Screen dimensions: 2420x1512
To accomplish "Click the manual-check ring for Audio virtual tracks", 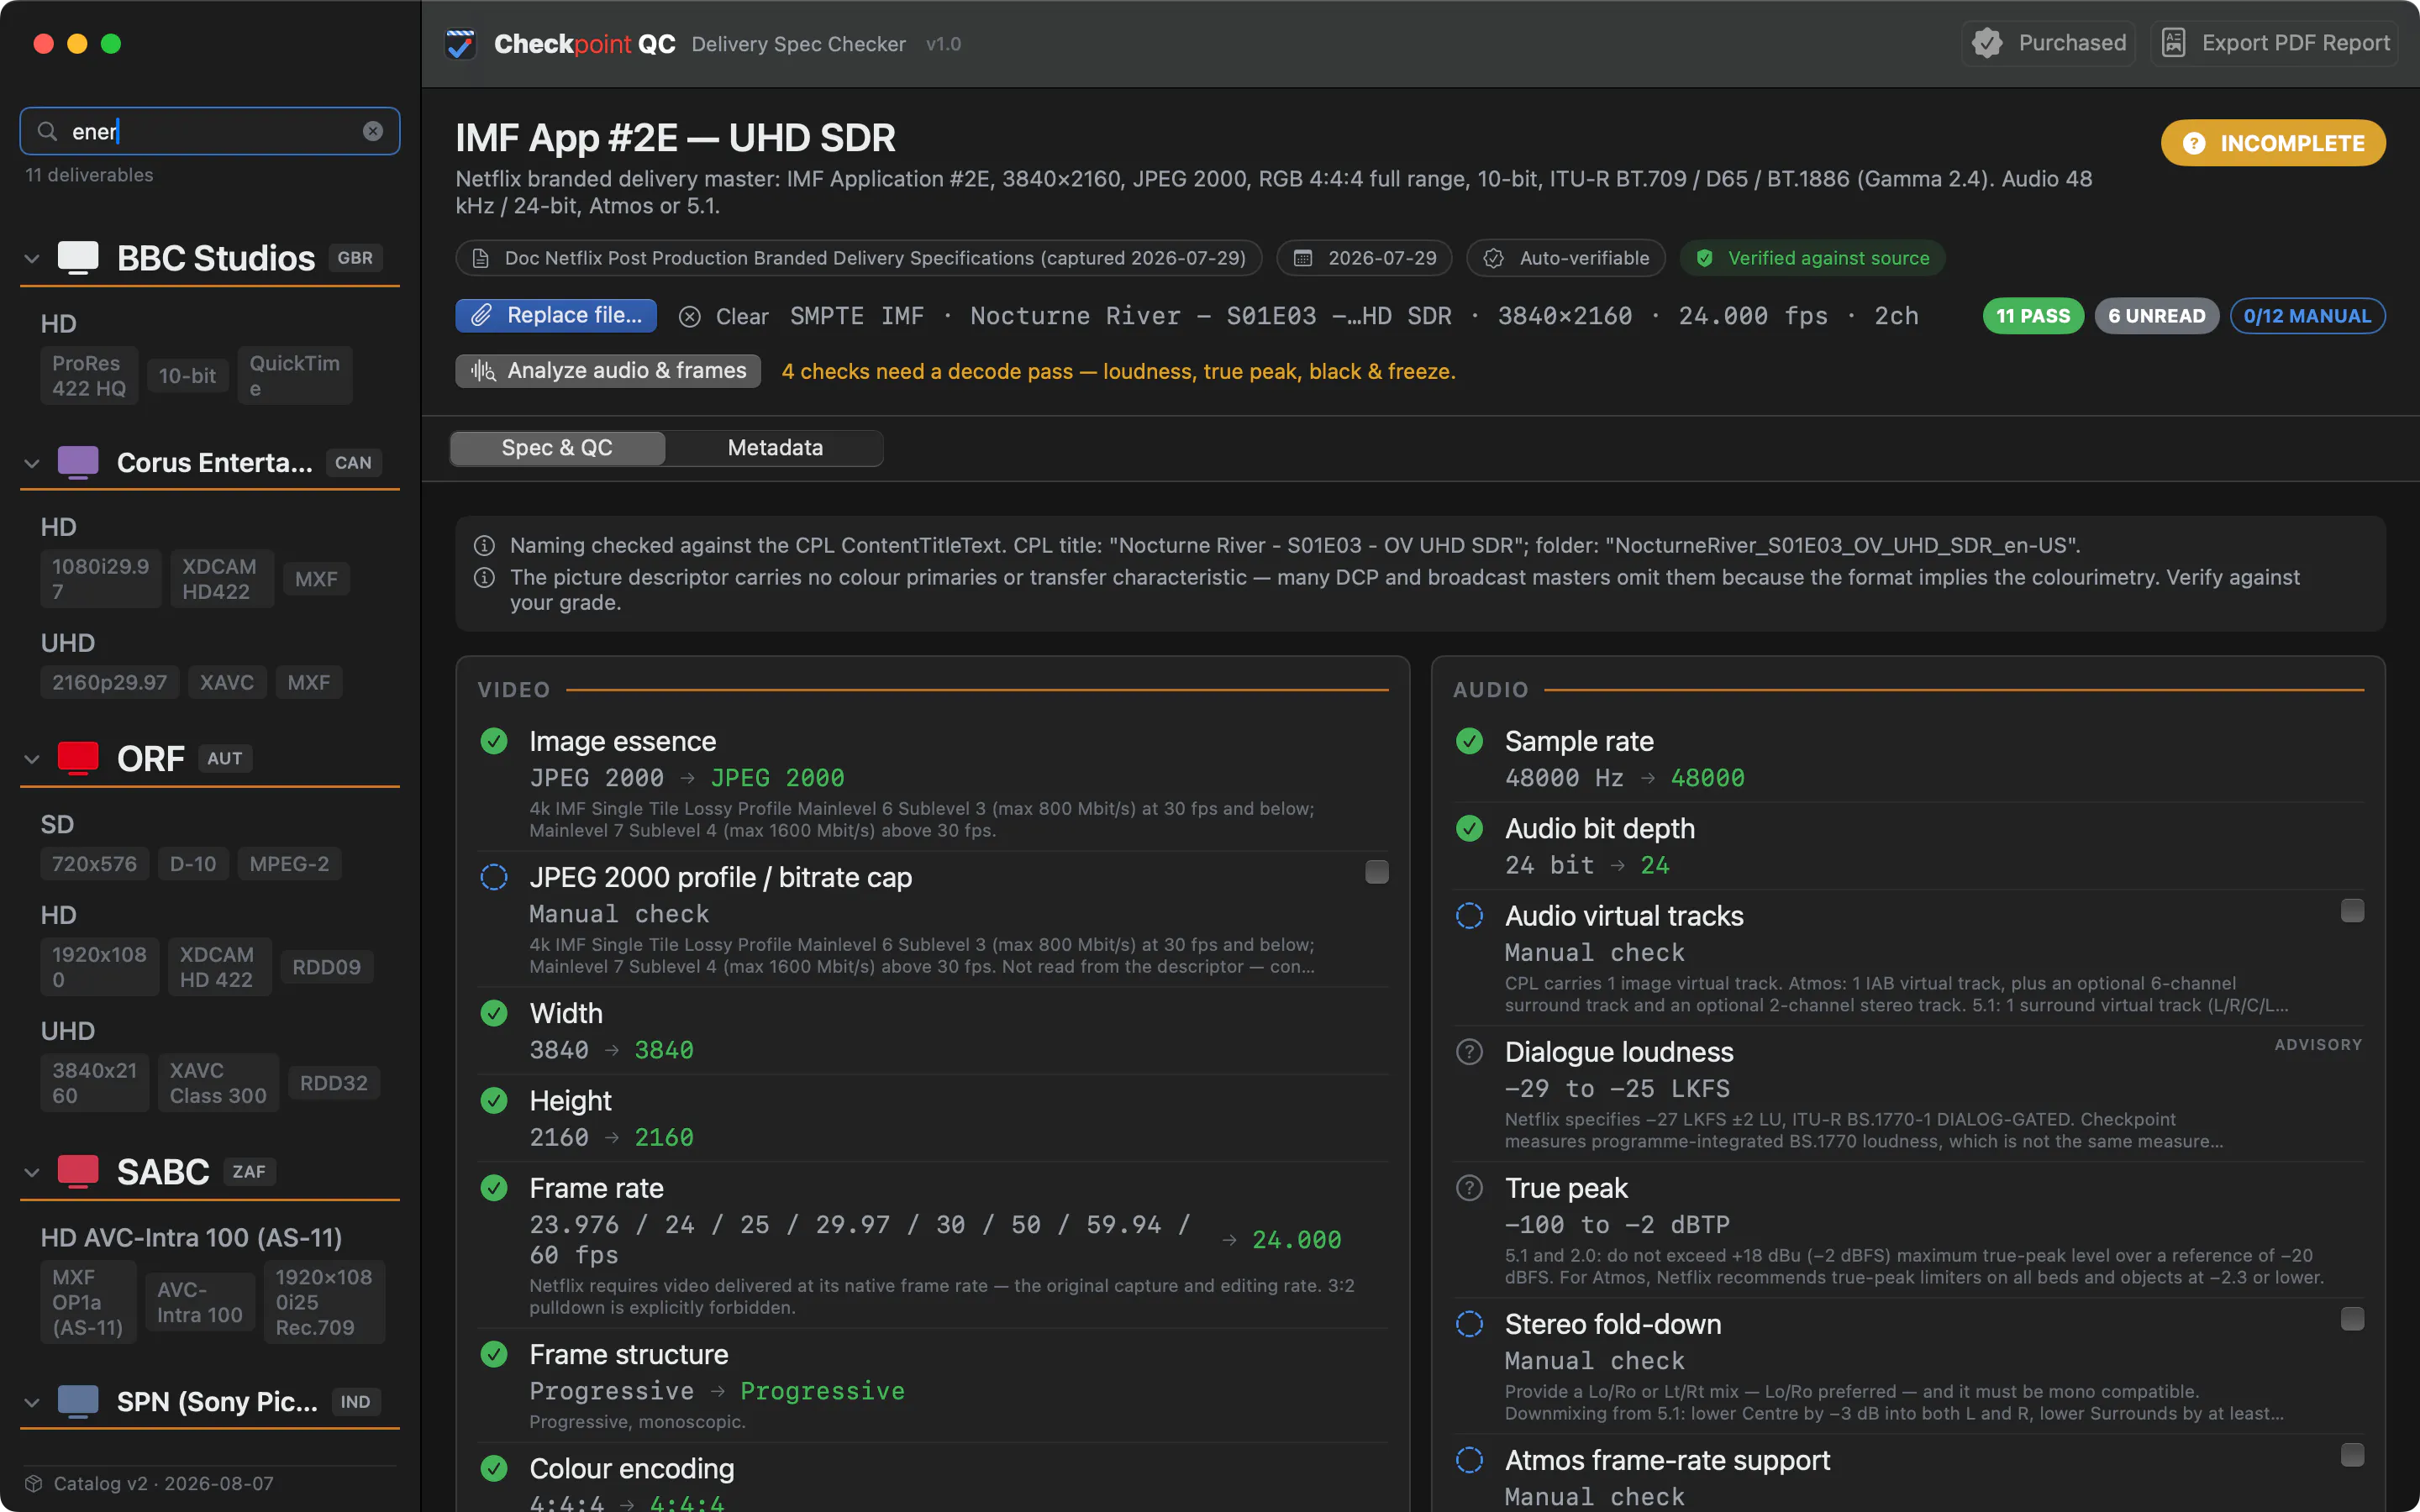I will (x=1469, y=915).
